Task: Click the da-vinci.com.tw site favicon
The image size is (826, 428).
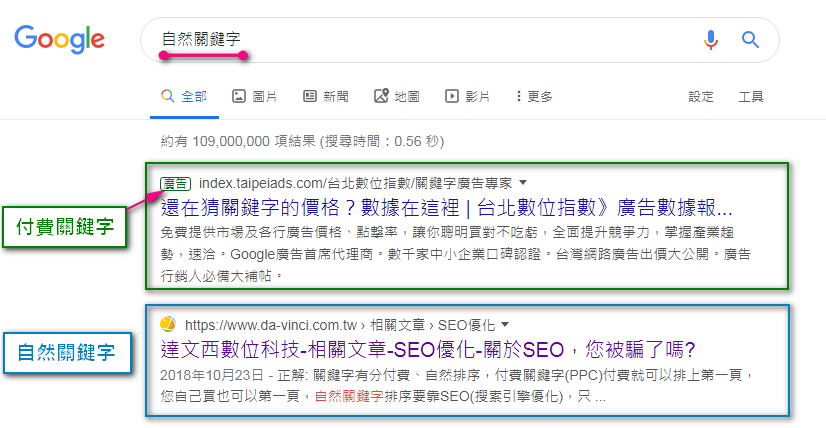Action: 168,324
